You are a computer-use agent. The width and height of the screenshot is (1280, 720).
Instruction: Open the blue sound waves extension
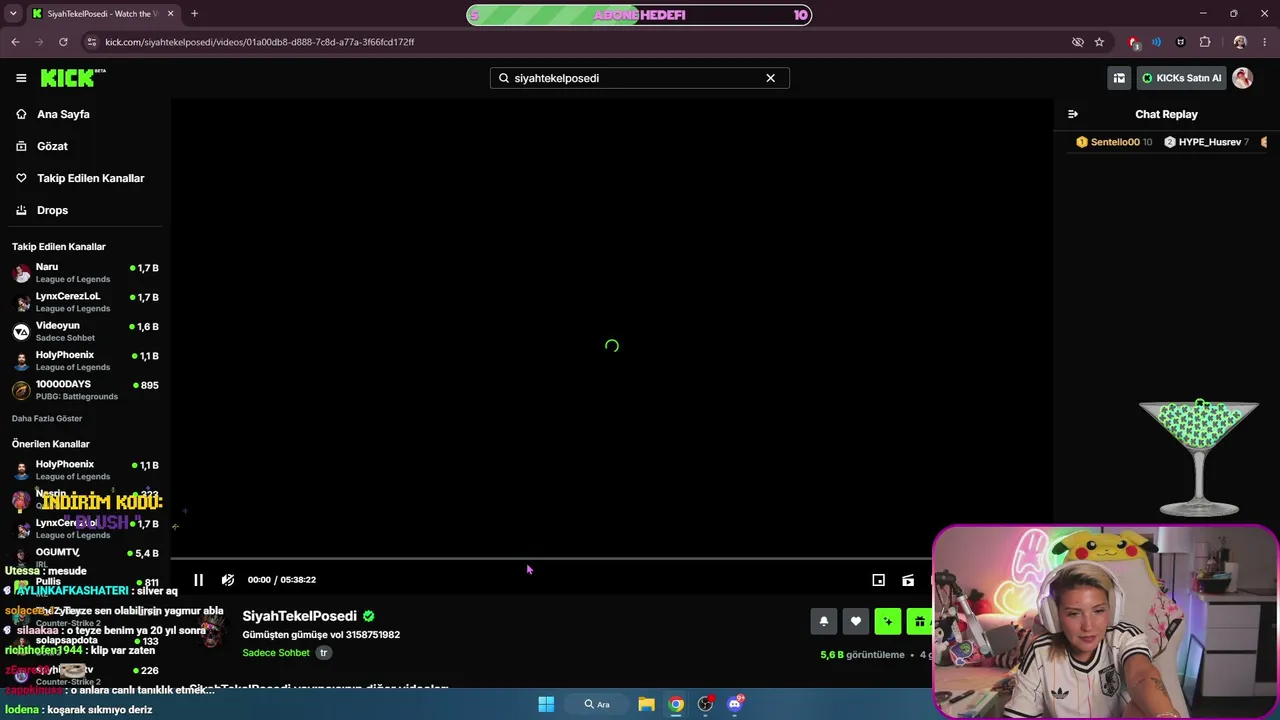coord(1157,42)
